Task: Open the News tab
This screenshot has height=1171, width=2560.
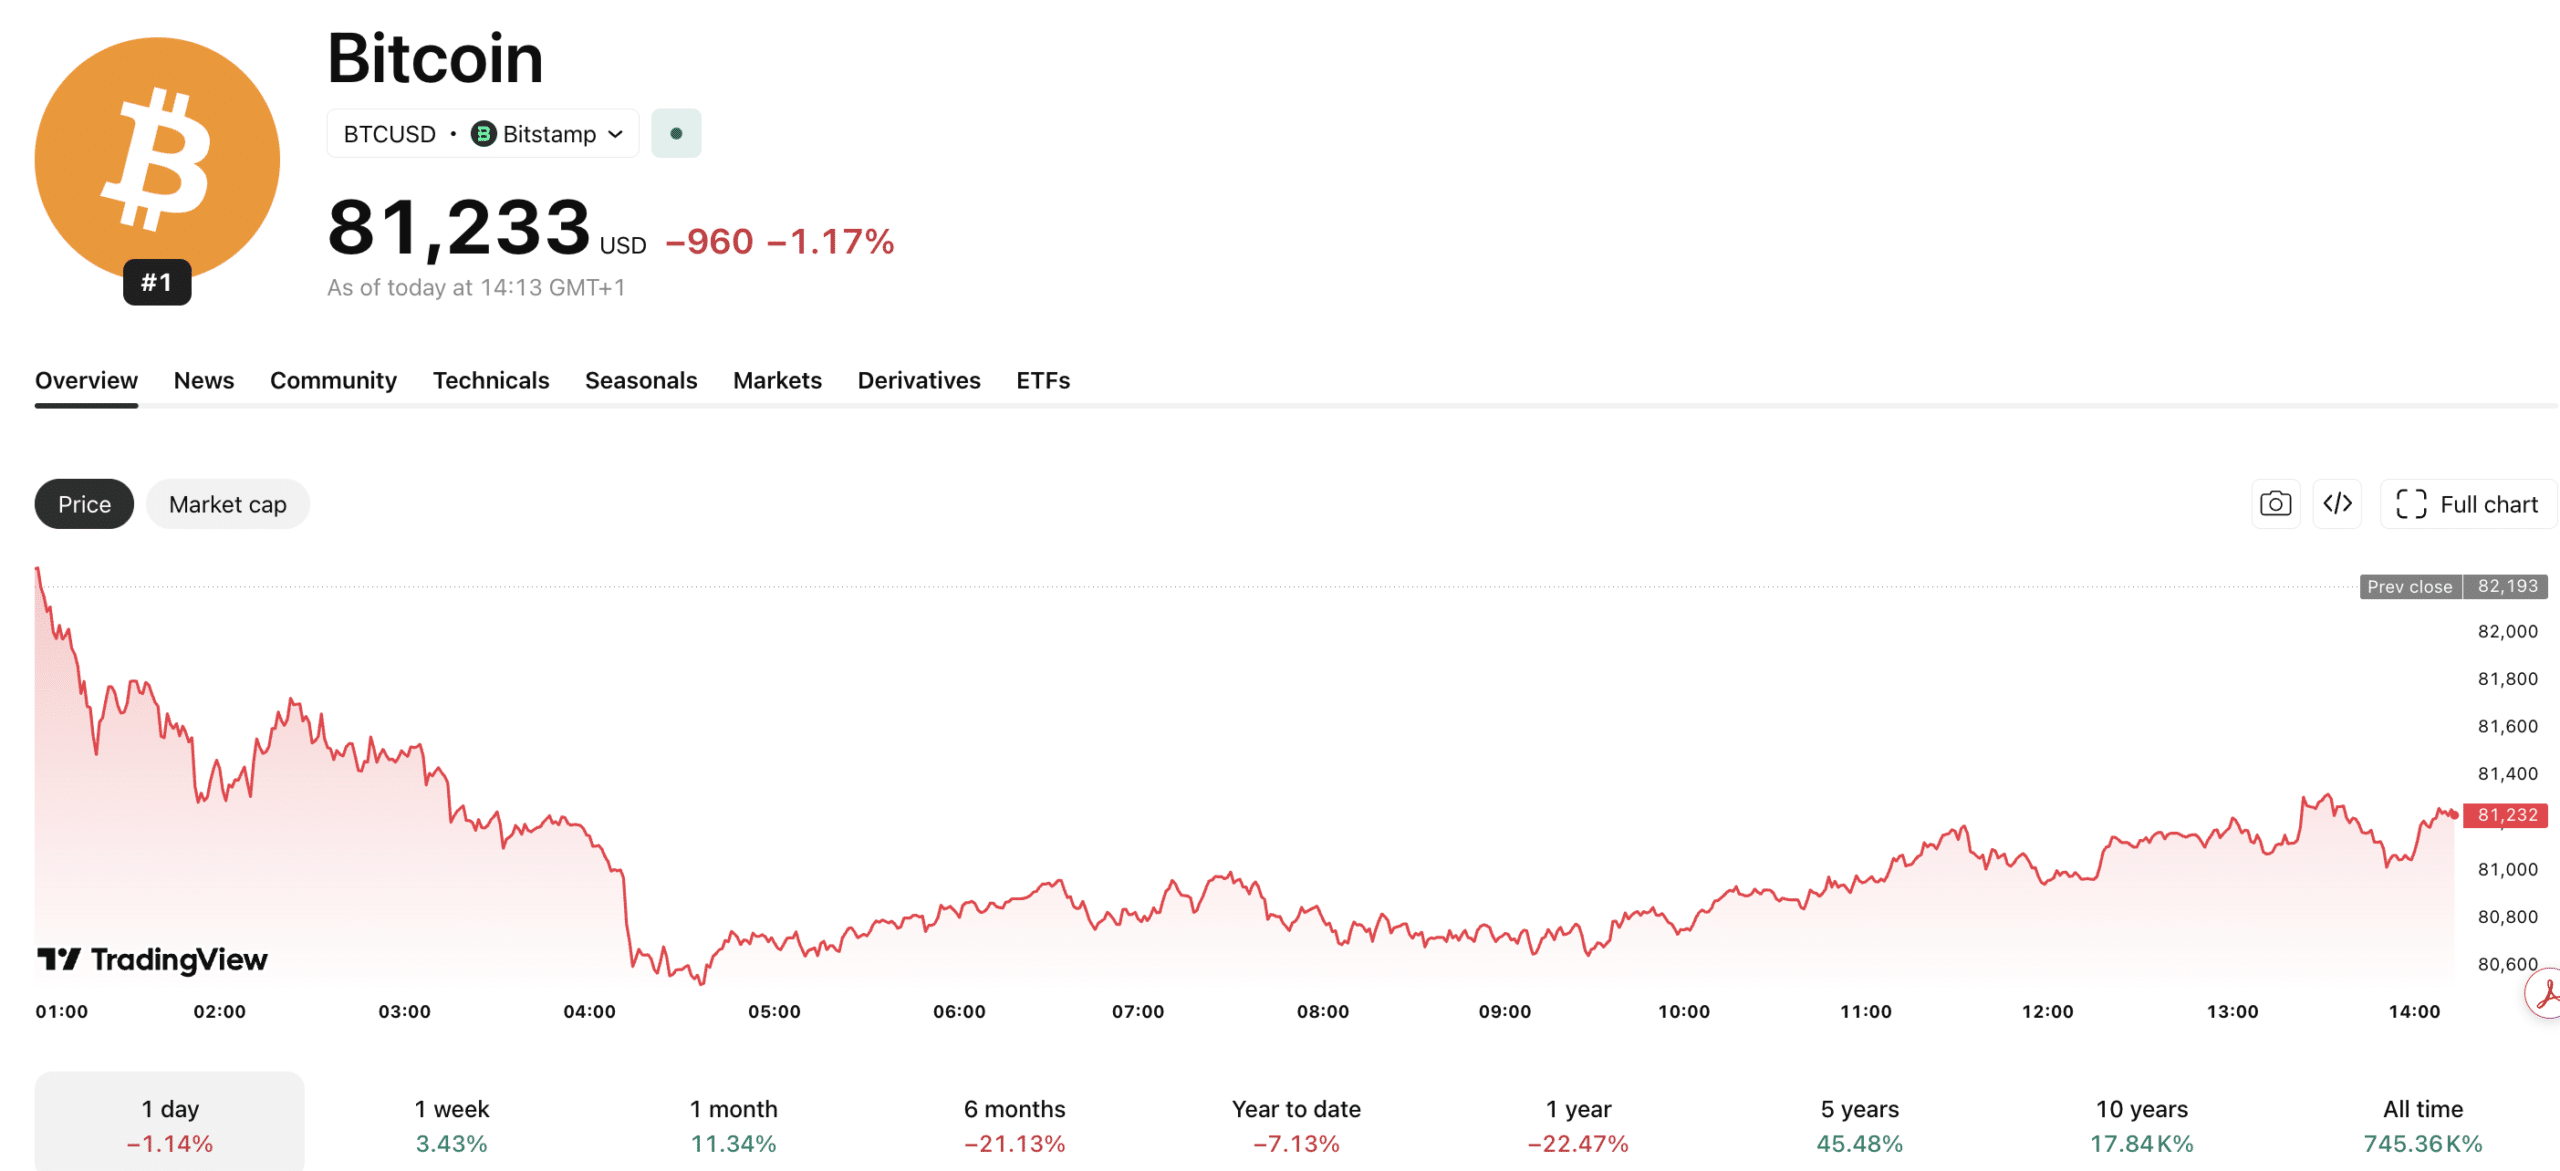Action: coord(204,381)
